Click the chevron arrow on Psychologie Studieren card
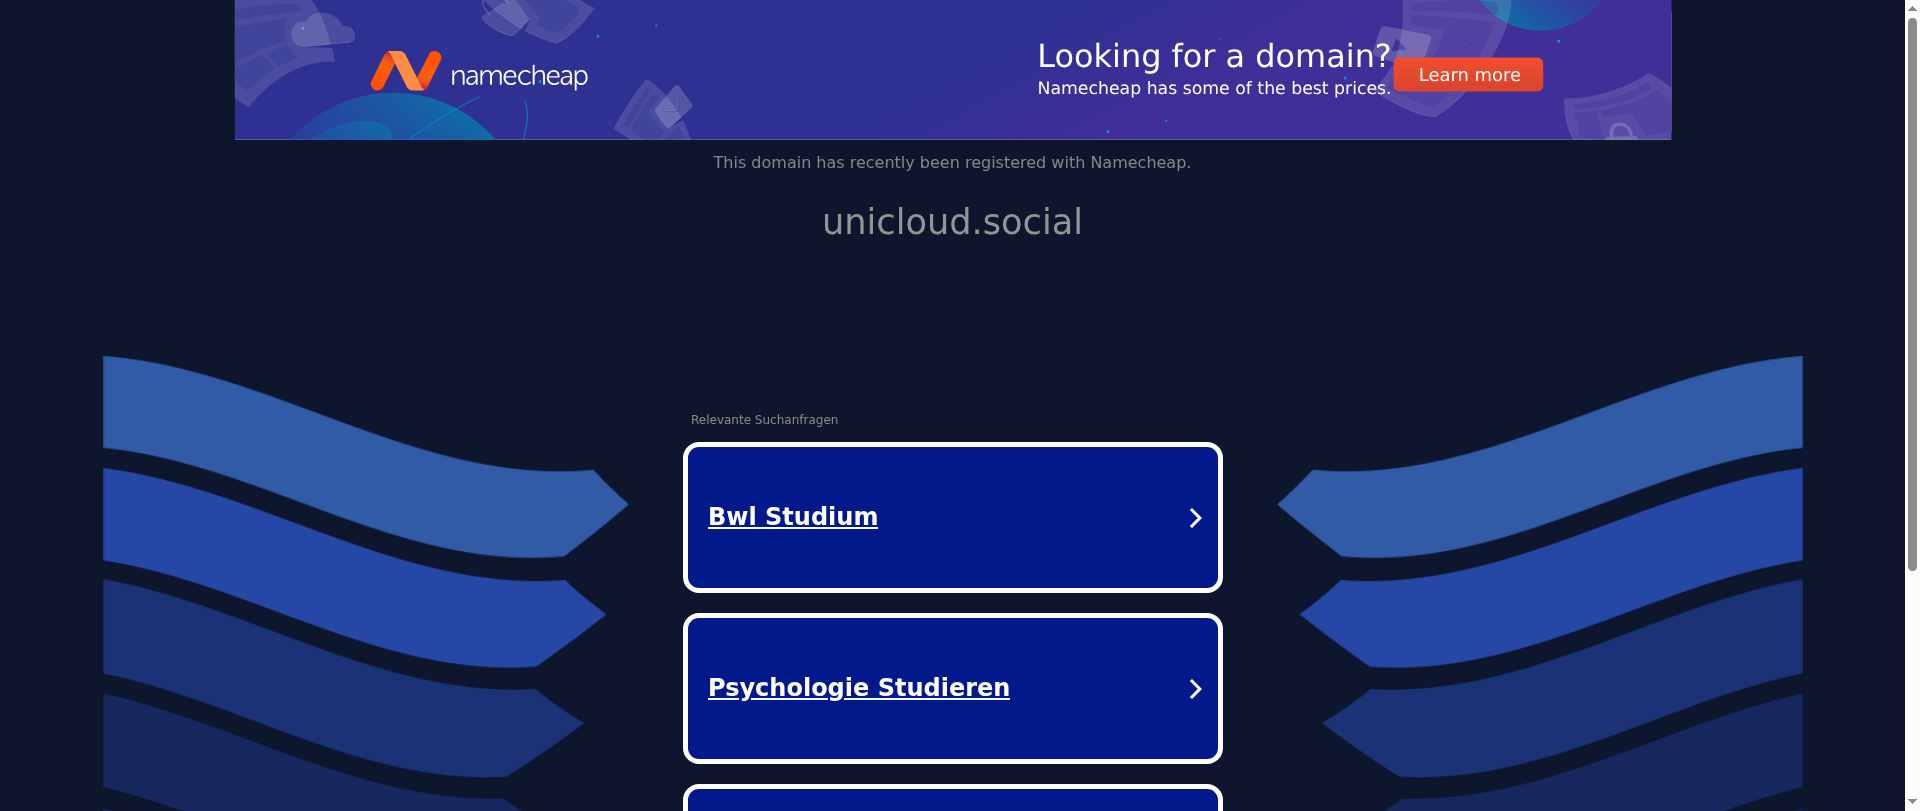The width and height of the screenshot is (1920, 811). point(1195,689)
